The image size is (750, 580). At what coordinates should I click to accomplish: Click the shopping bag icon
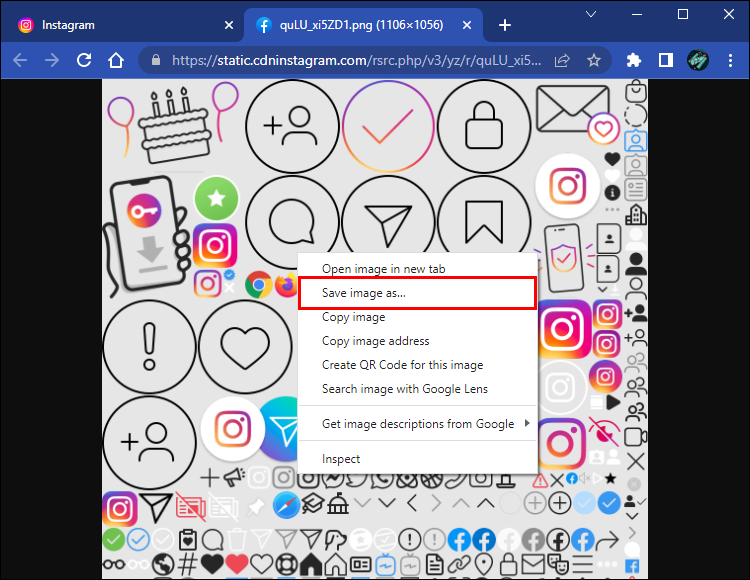tap(636, 91)
